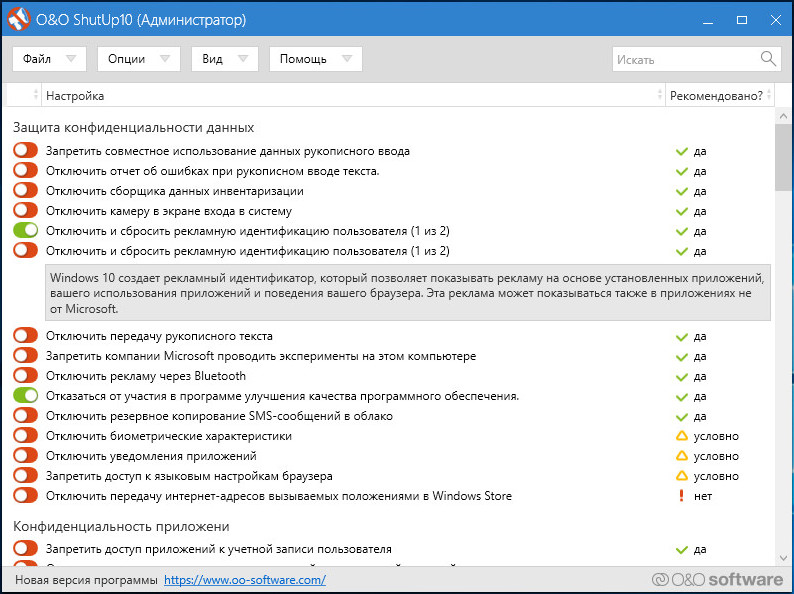Click 'нет' recommendation for Windows Store row

703,496
